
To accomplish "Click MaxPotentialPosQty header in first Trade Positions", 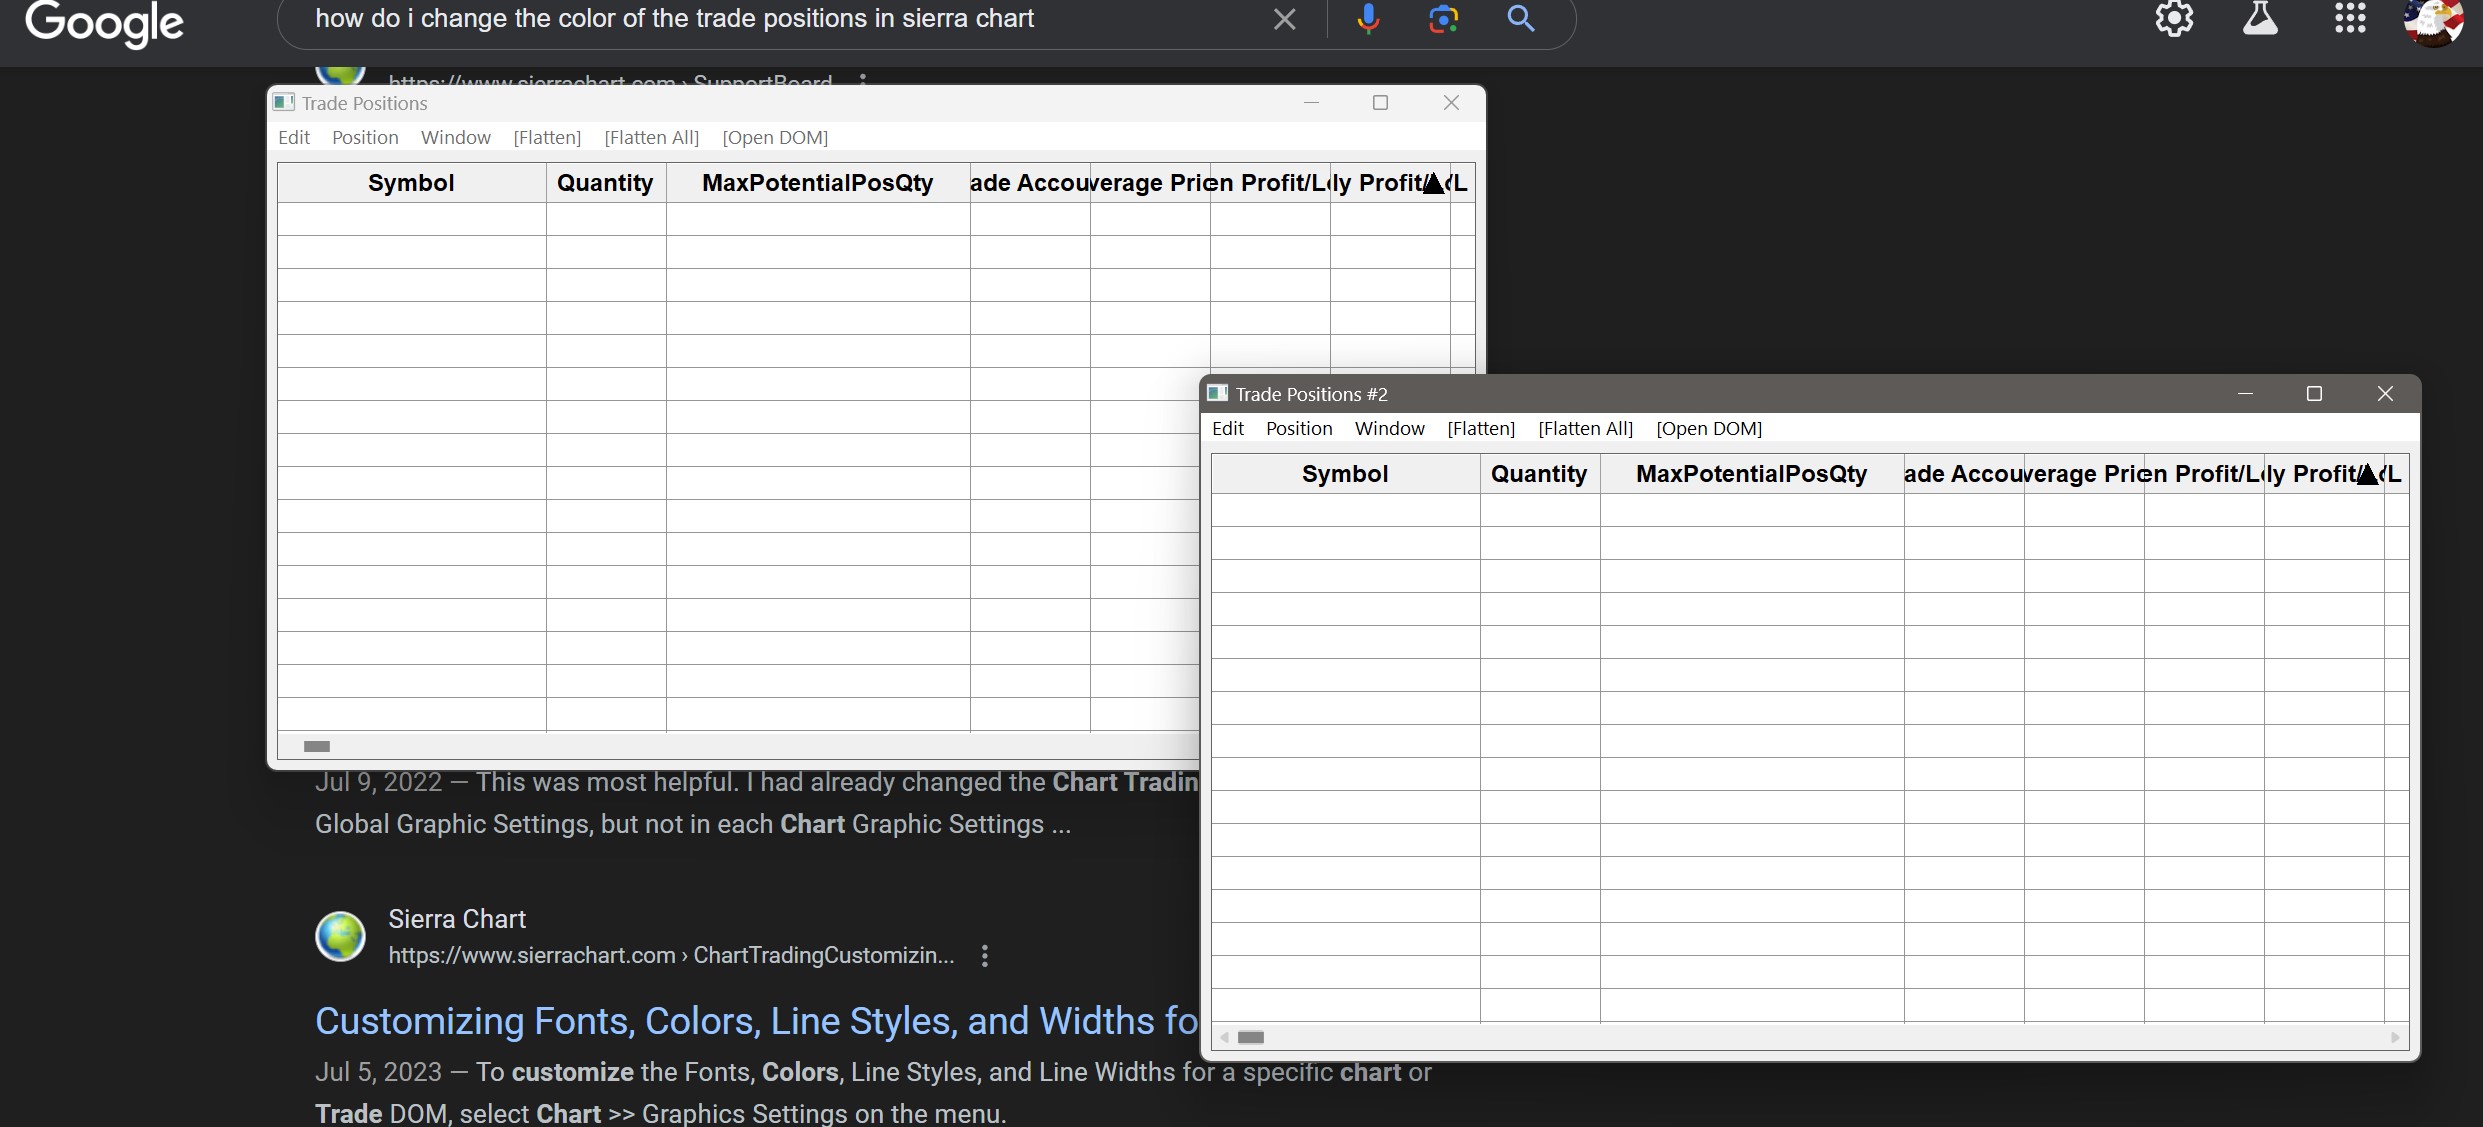I will 817,183.
